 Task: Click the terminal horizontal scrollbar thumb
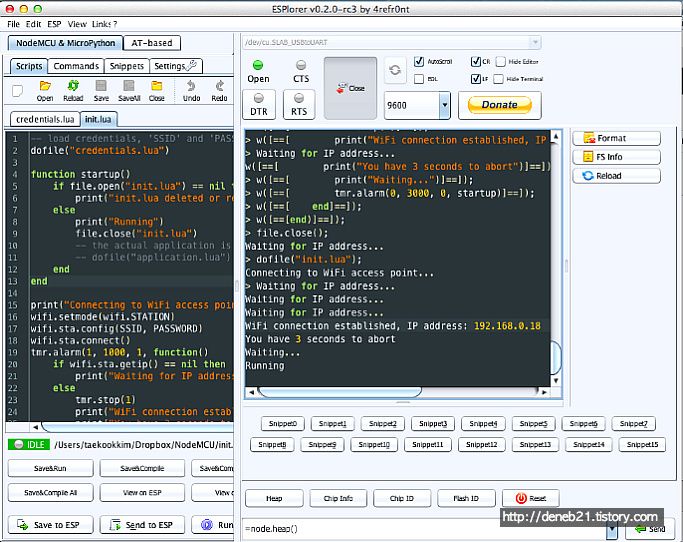(340, 392)
